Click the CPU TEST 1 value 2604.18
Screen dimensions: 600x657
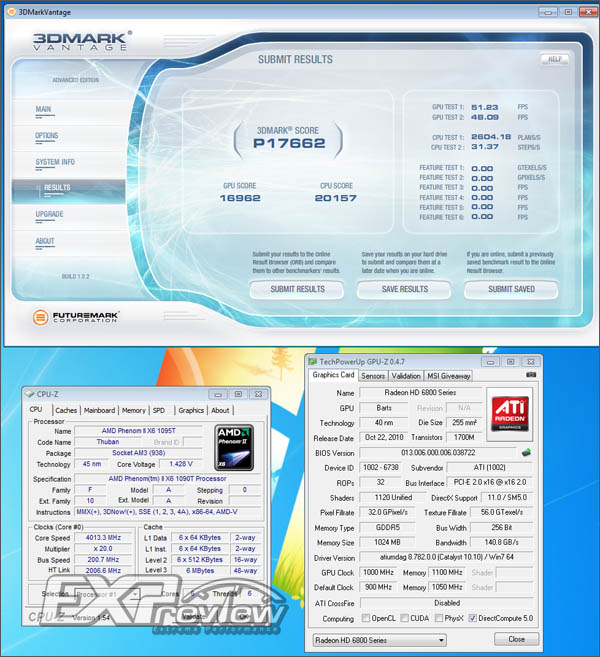tap(491, 137)
